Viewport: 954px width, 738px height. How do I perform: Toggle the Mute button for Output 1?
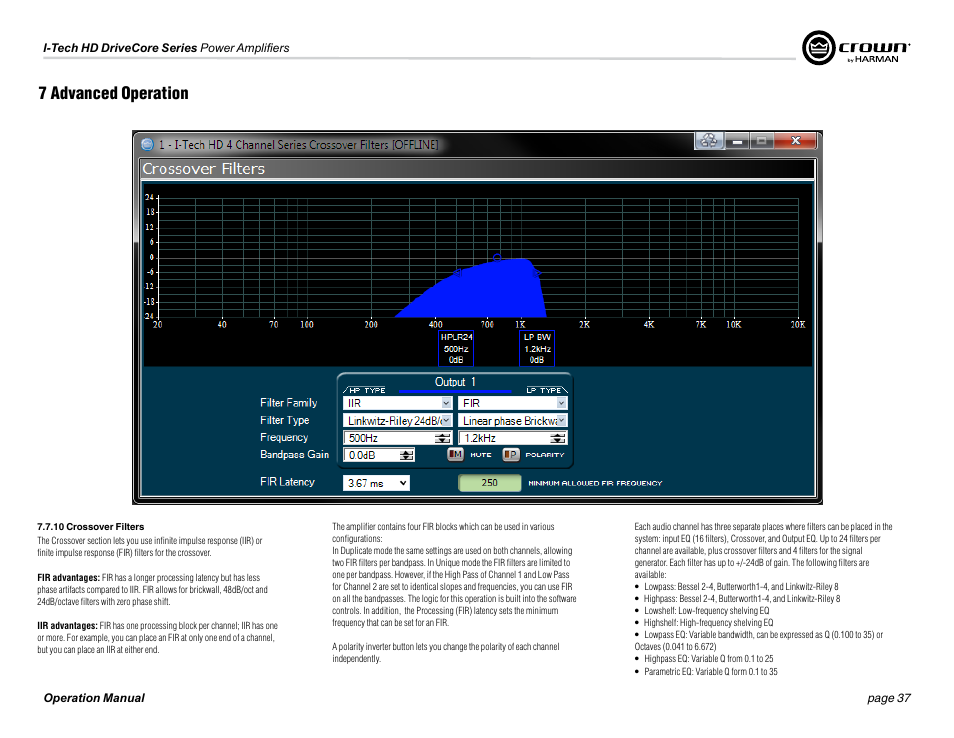pos(455,454)
